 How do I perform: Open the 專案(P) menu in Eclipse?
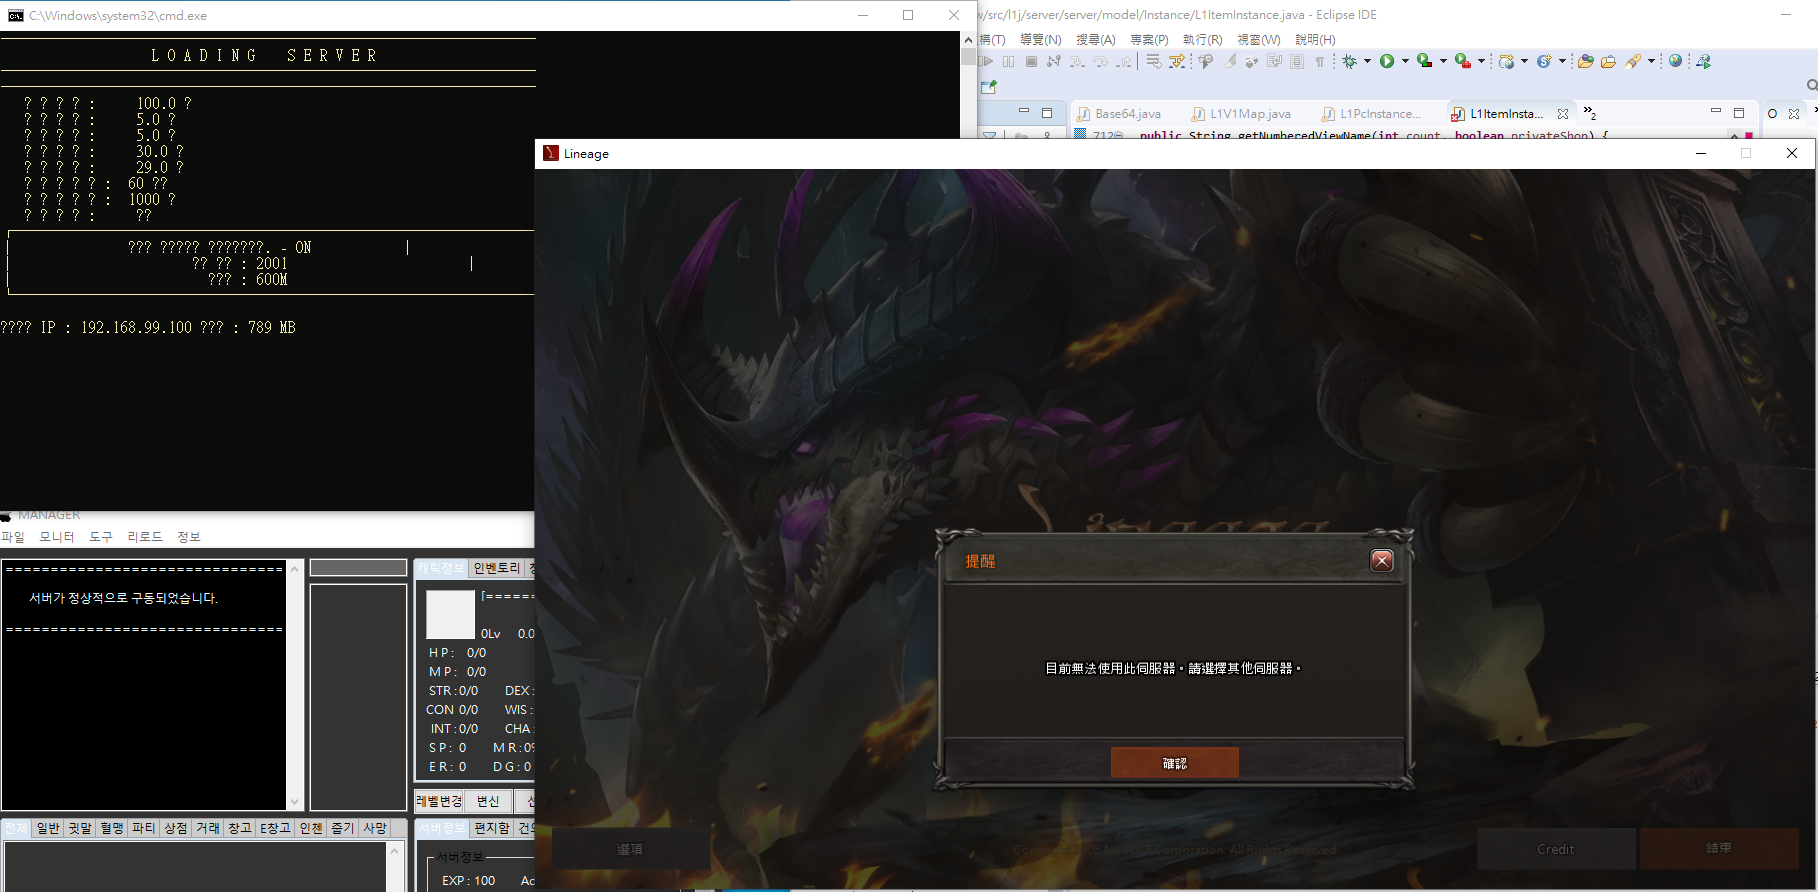tap(1149, 39)
